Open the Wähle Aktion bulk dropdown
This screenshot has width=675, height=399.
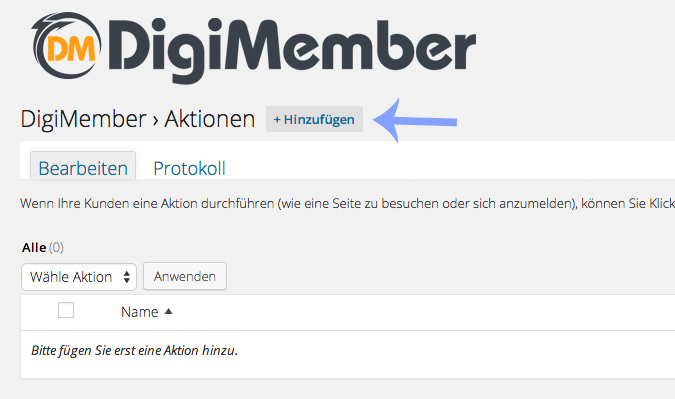pyautogui.click(x=79, y=277)
